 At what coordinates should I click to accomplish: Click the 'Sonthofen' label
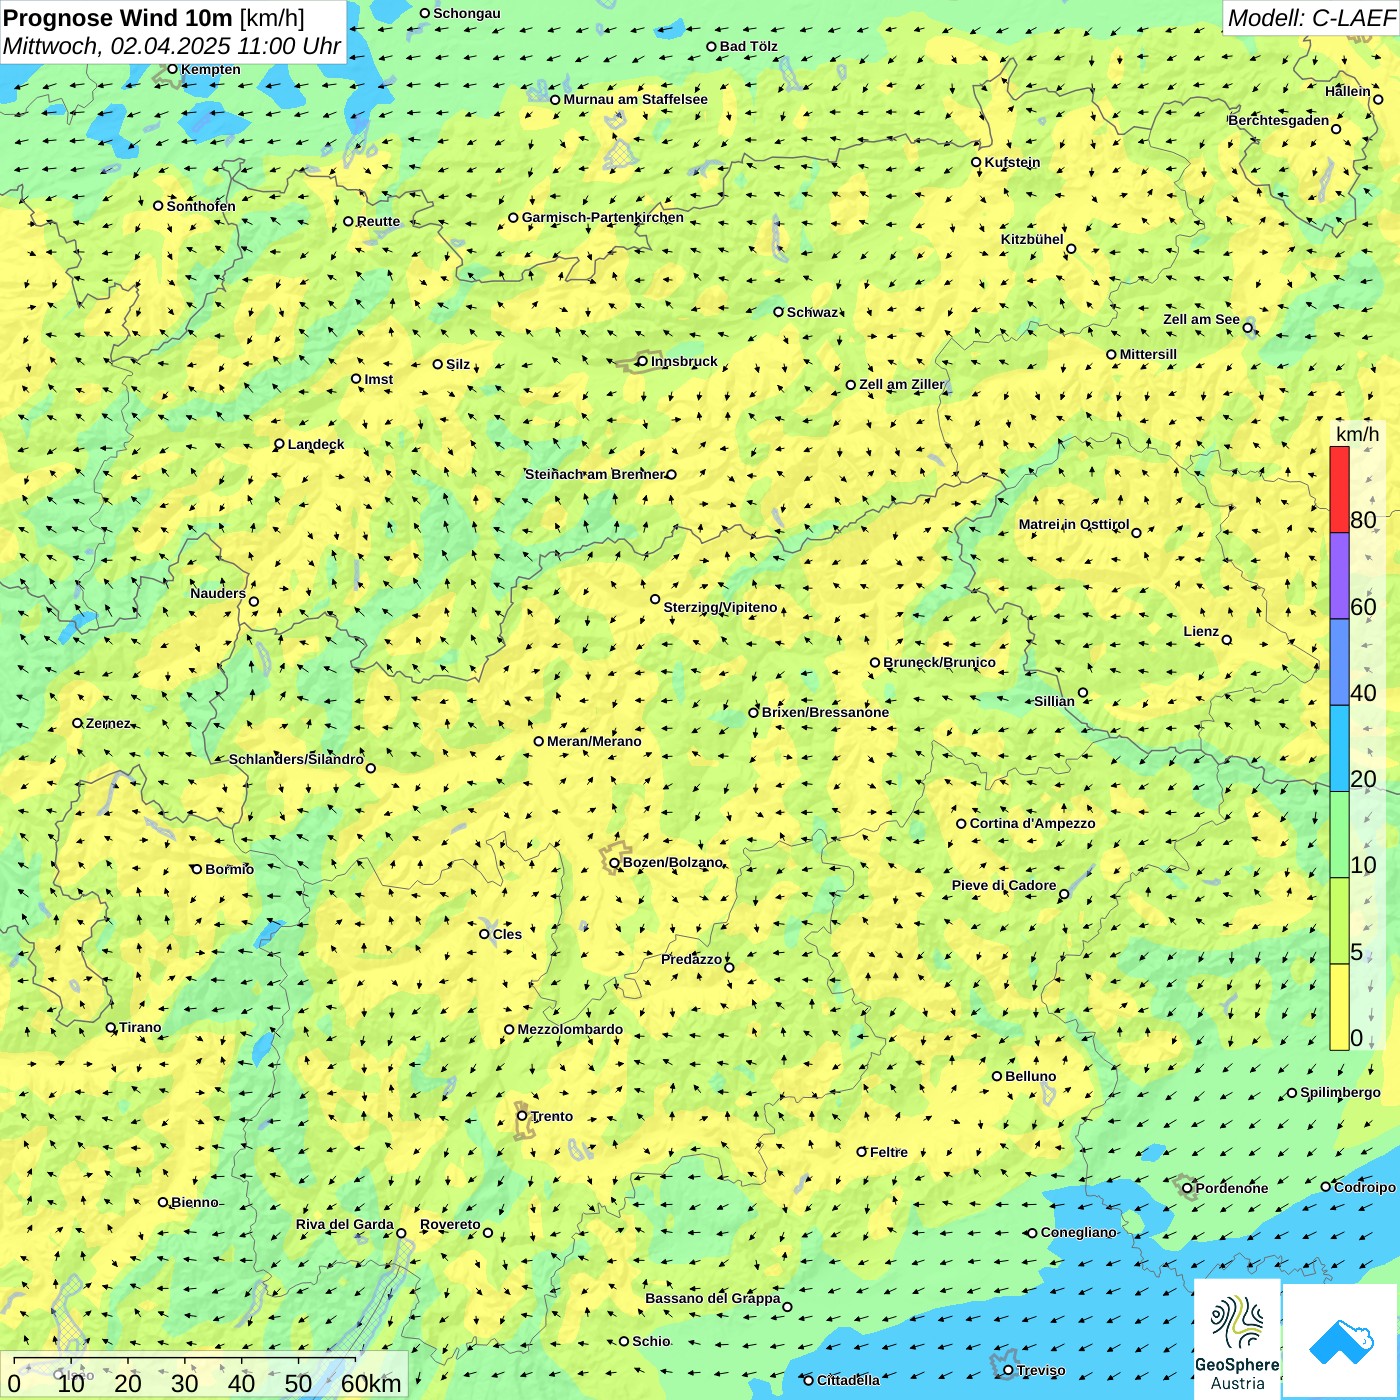[x=201, y=206]
